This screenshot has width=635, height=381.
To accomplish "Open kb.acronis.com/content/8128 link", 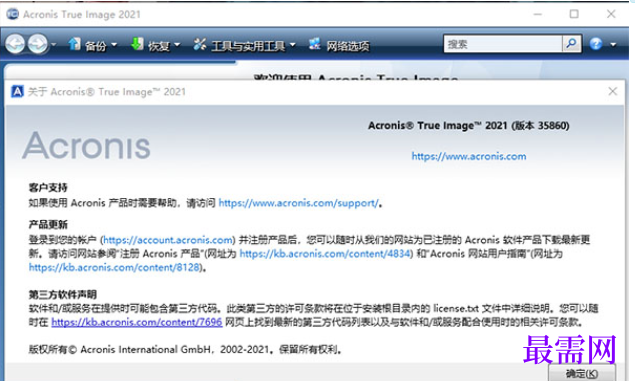I will click(x=114, y=267).
